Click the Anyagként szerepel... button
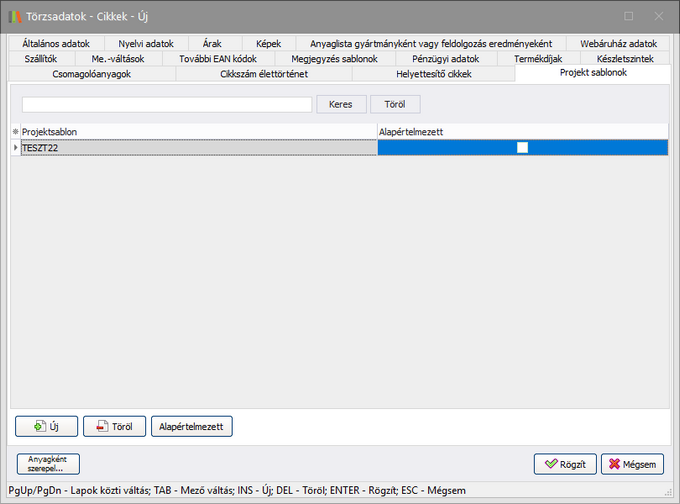The width and height of the screenshot is (680, 504). coord(48,463)
